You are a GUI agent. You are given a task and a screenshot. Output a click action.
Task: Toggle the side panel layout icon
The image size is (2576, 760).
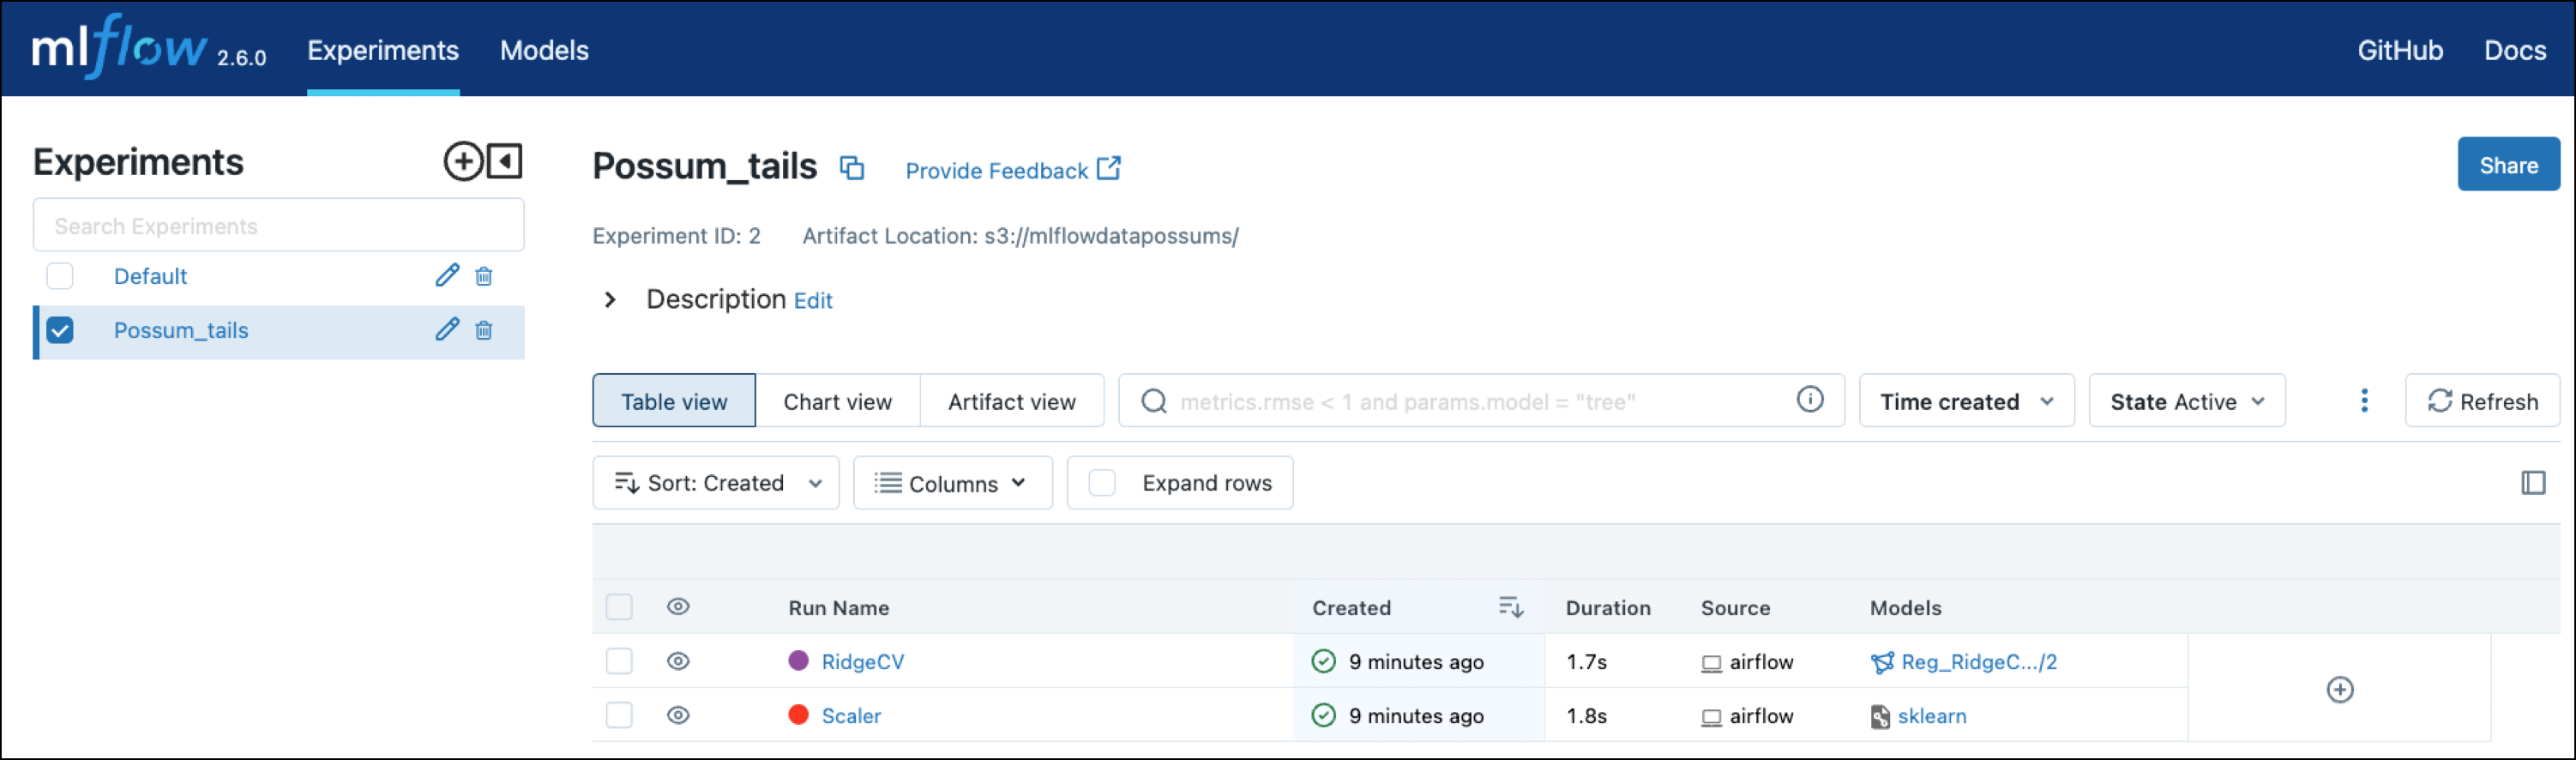click(x=2532, y=483)
